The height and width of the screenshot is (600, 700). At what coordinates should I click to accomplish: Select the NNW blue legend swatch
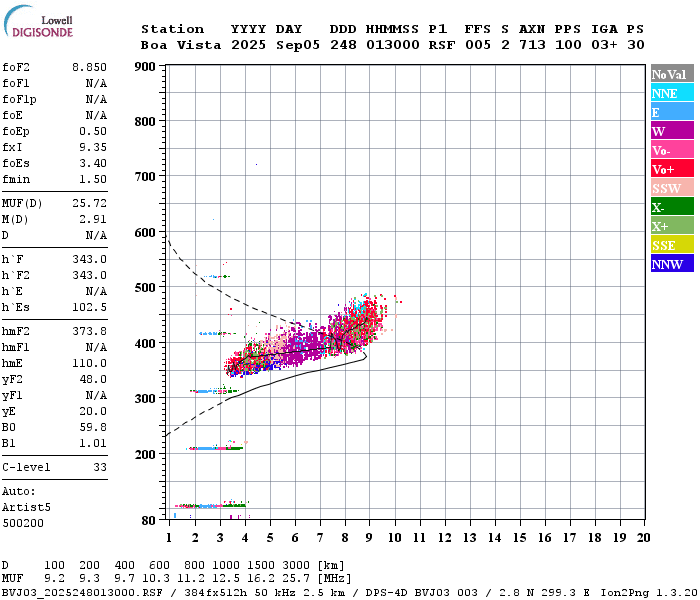tap(672, 264)
